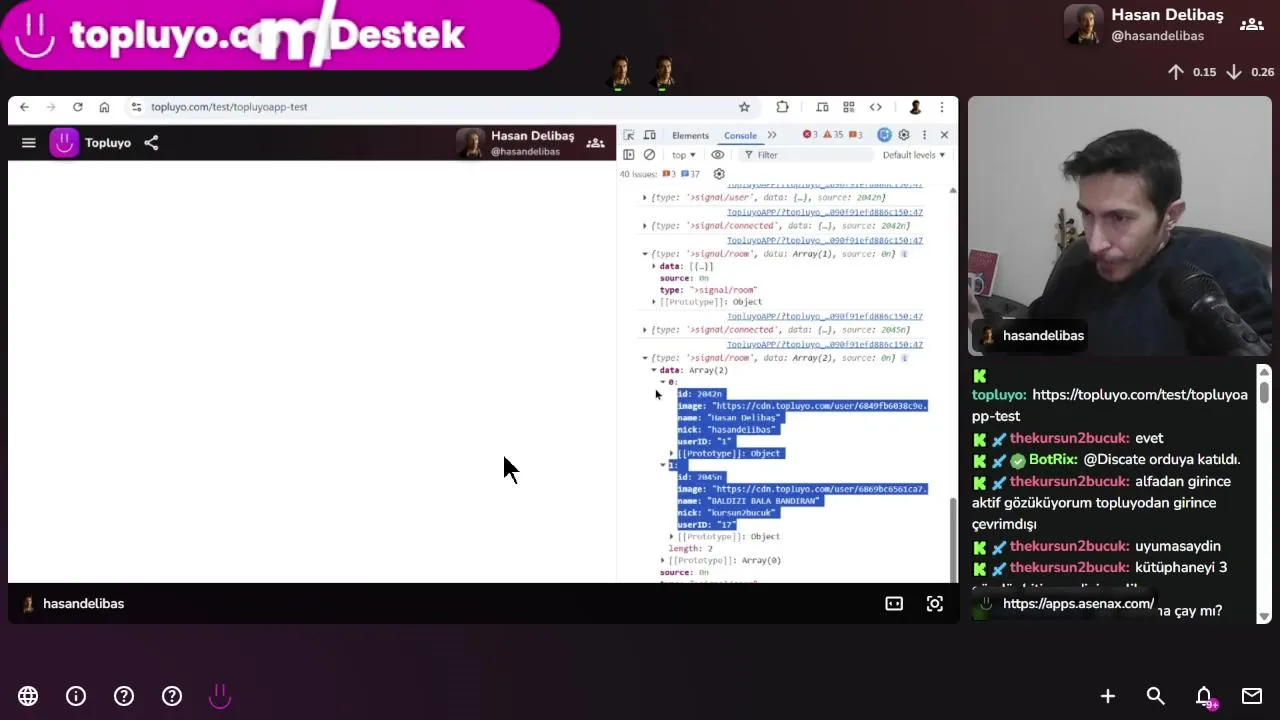Open browser three-dot menu

[941, 107]
